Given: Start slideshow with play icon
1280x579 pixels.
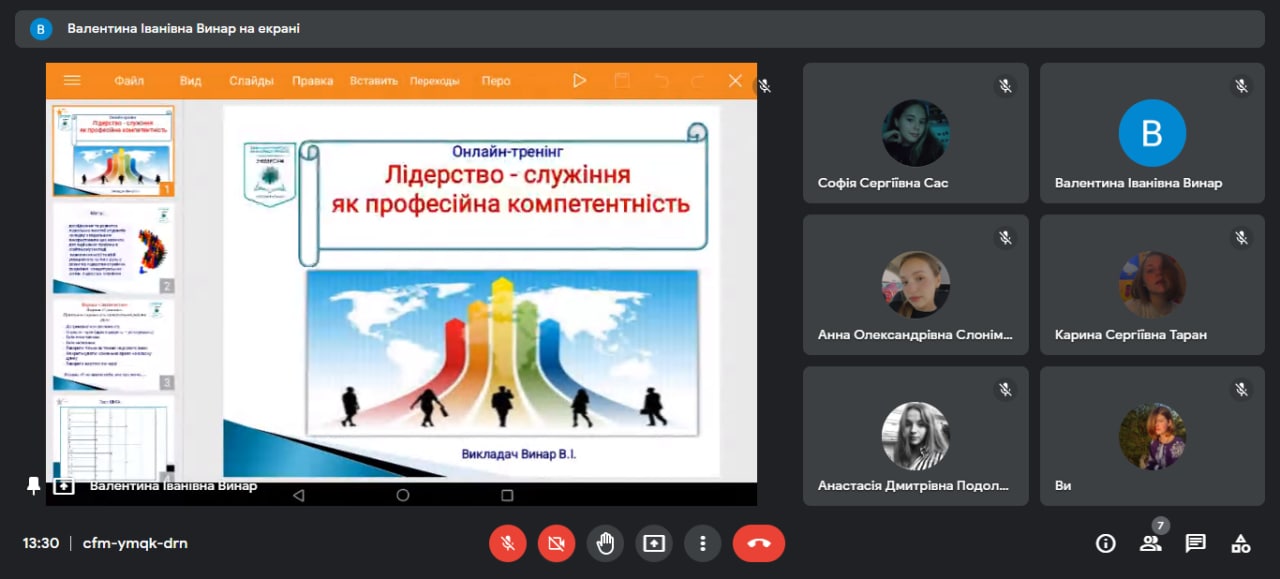Looking at the screenshot, I should (x=579, y=81).
